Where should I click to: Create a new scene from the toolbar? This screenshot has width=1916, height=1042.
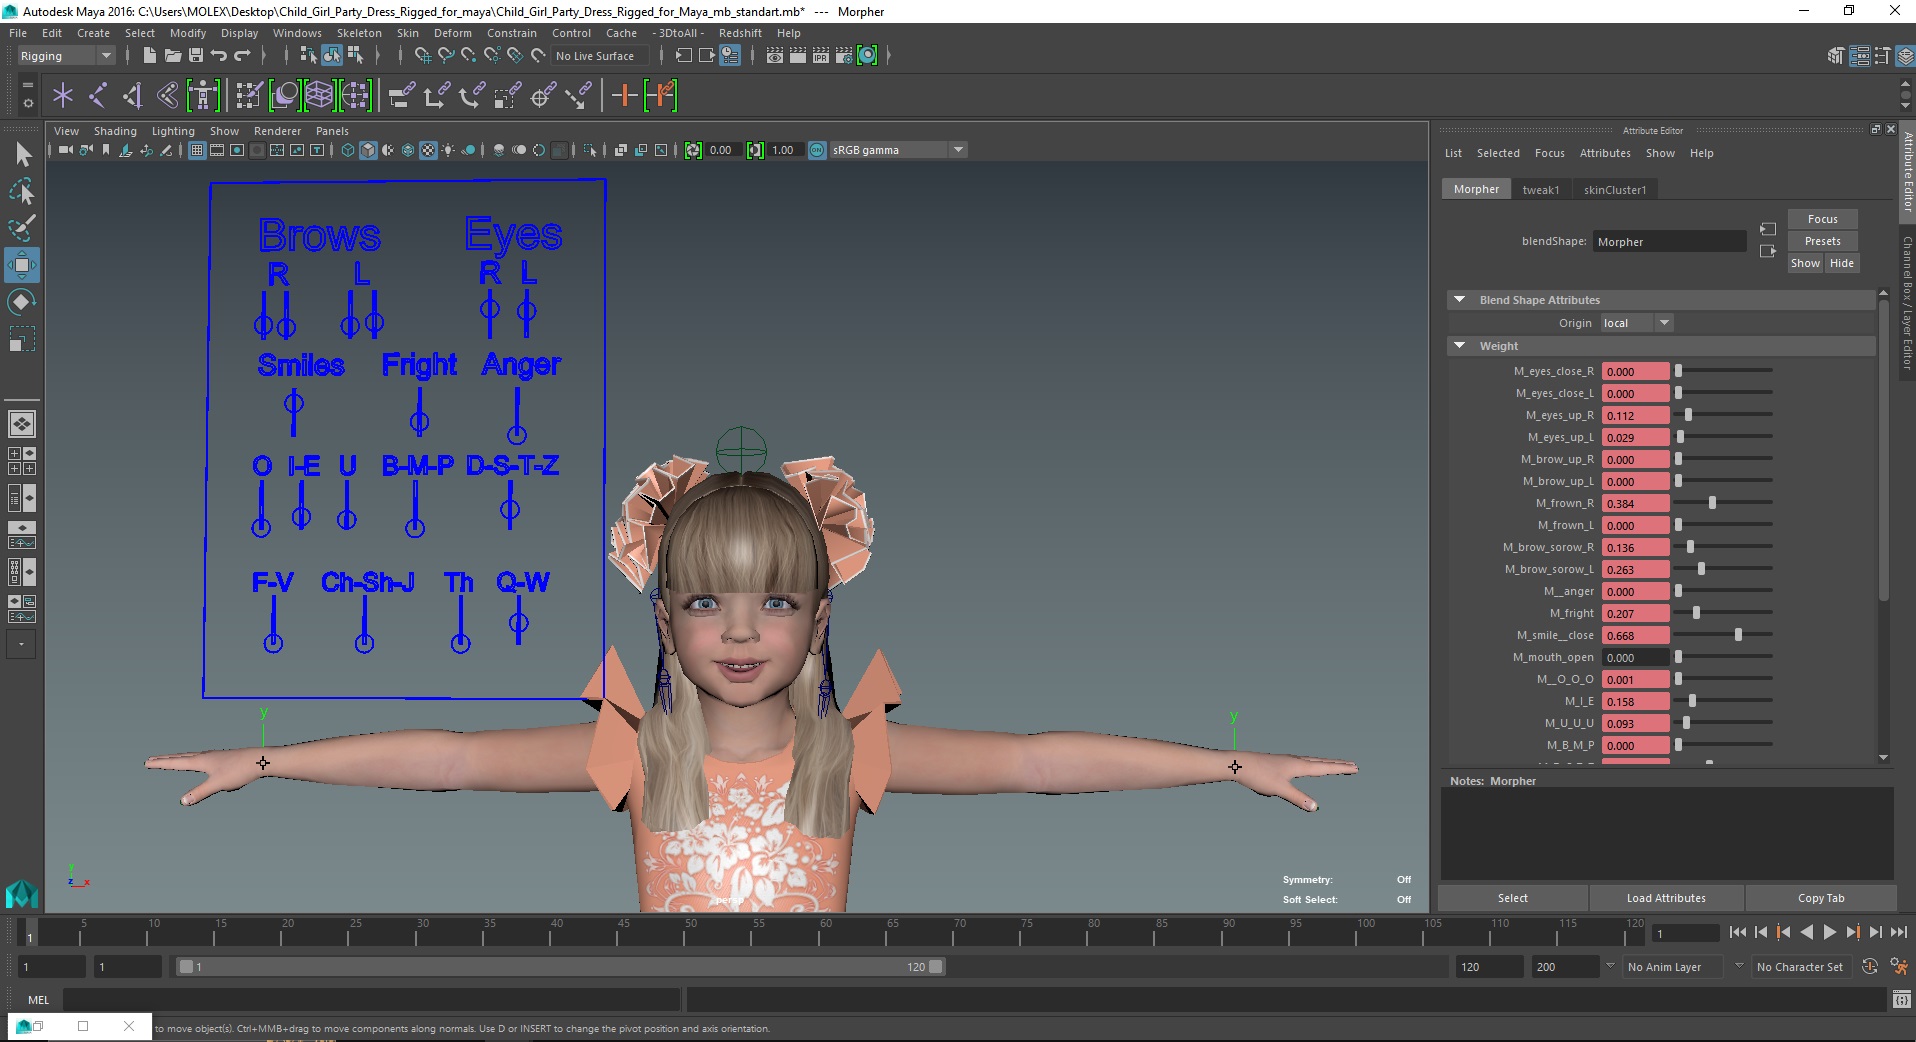click(x=149, y=56)
